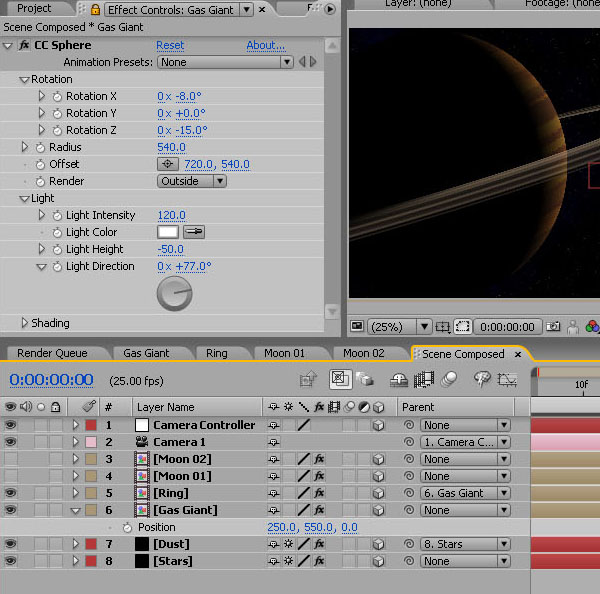600x594 pixels.
Task: Toggle Draft 3D cube icon
Action: [365, 380]
